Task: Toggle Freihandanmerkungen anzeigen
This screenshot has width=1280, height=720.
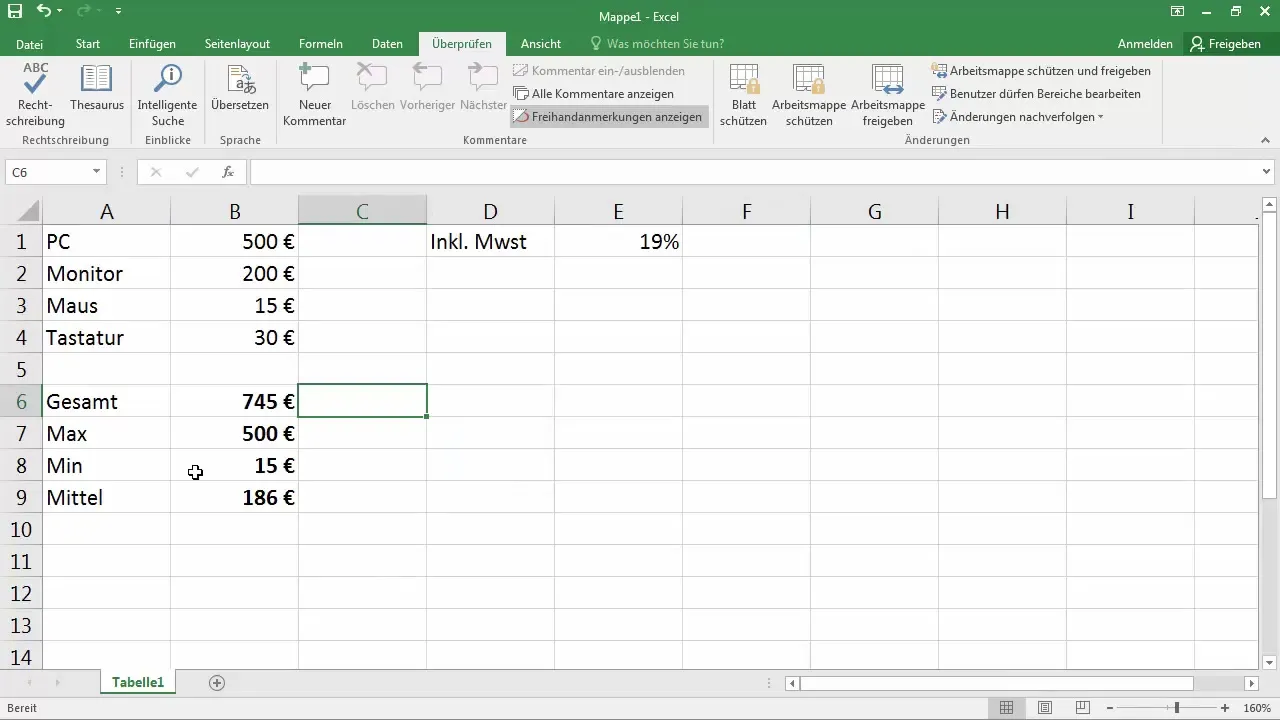Action: click(608, 117)
